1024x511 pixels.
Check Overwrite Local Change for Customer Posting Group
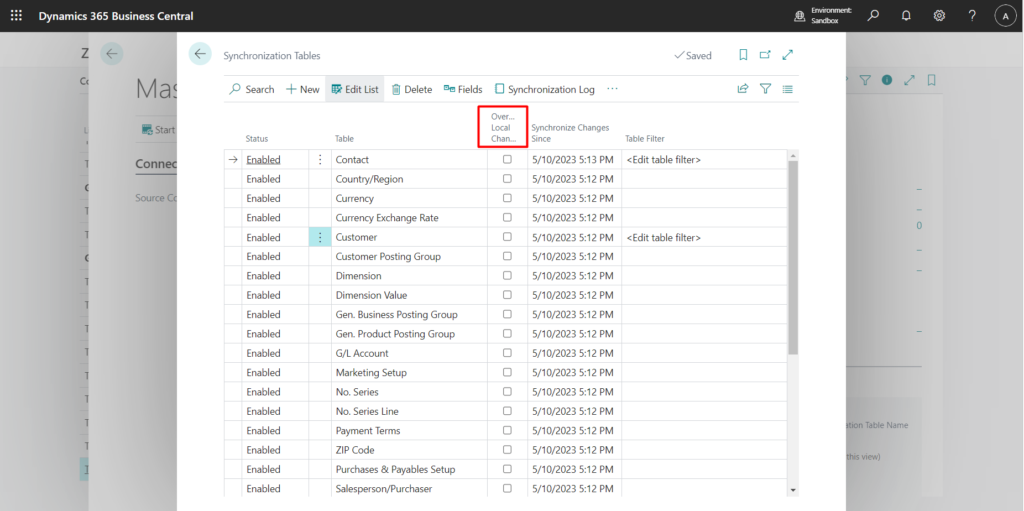pyautogui.click(x=507, y=256)
